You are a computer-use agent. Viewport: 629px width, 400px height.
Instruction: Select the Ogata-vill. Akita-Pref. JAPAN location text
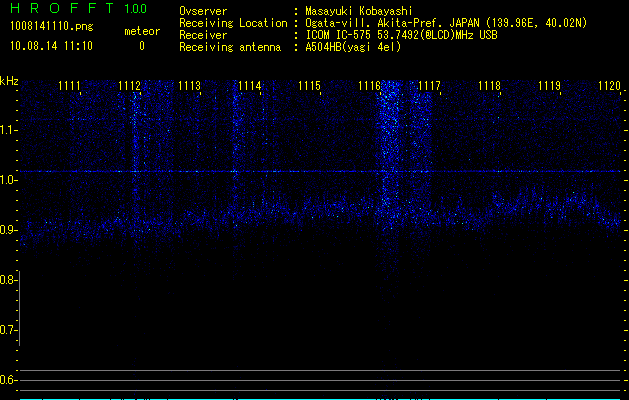point(446,23)
